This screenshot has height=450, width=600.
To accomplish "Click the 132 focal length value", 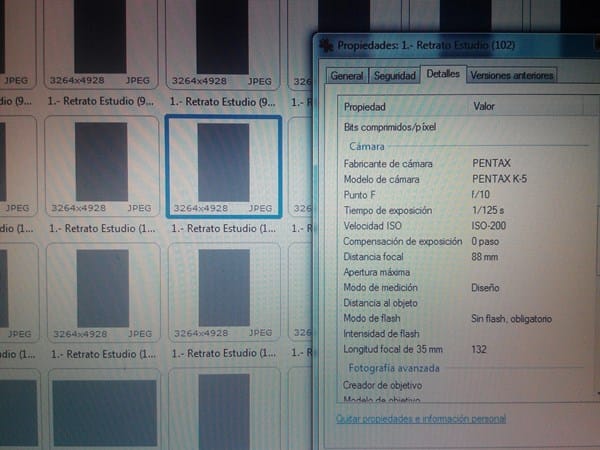I will click(x=479, y=349).
